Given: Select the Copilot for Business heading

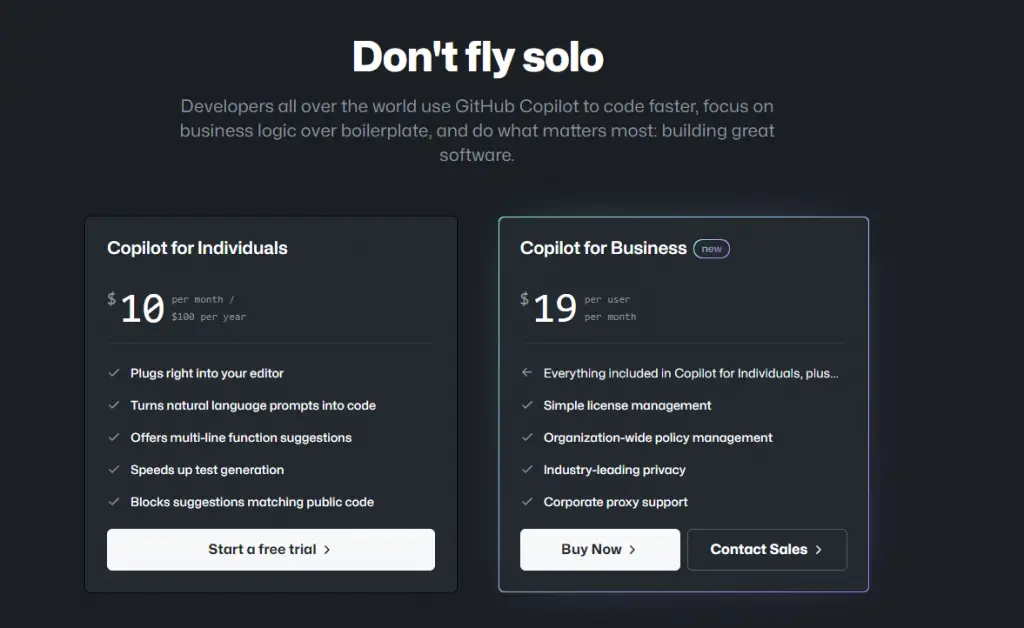Looking at the screenshot, I should 603,248.
